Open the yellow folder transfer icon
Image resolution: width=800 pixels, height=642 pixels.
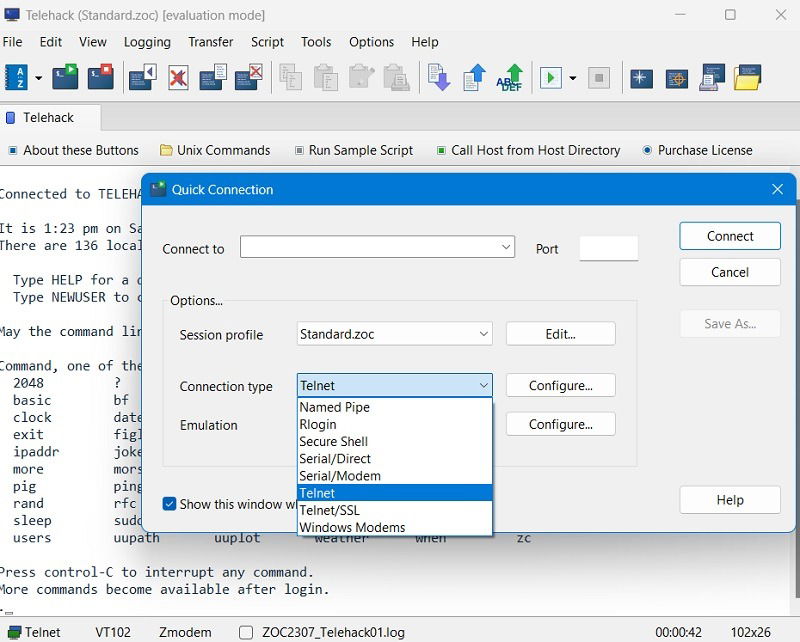coord(747,77)
